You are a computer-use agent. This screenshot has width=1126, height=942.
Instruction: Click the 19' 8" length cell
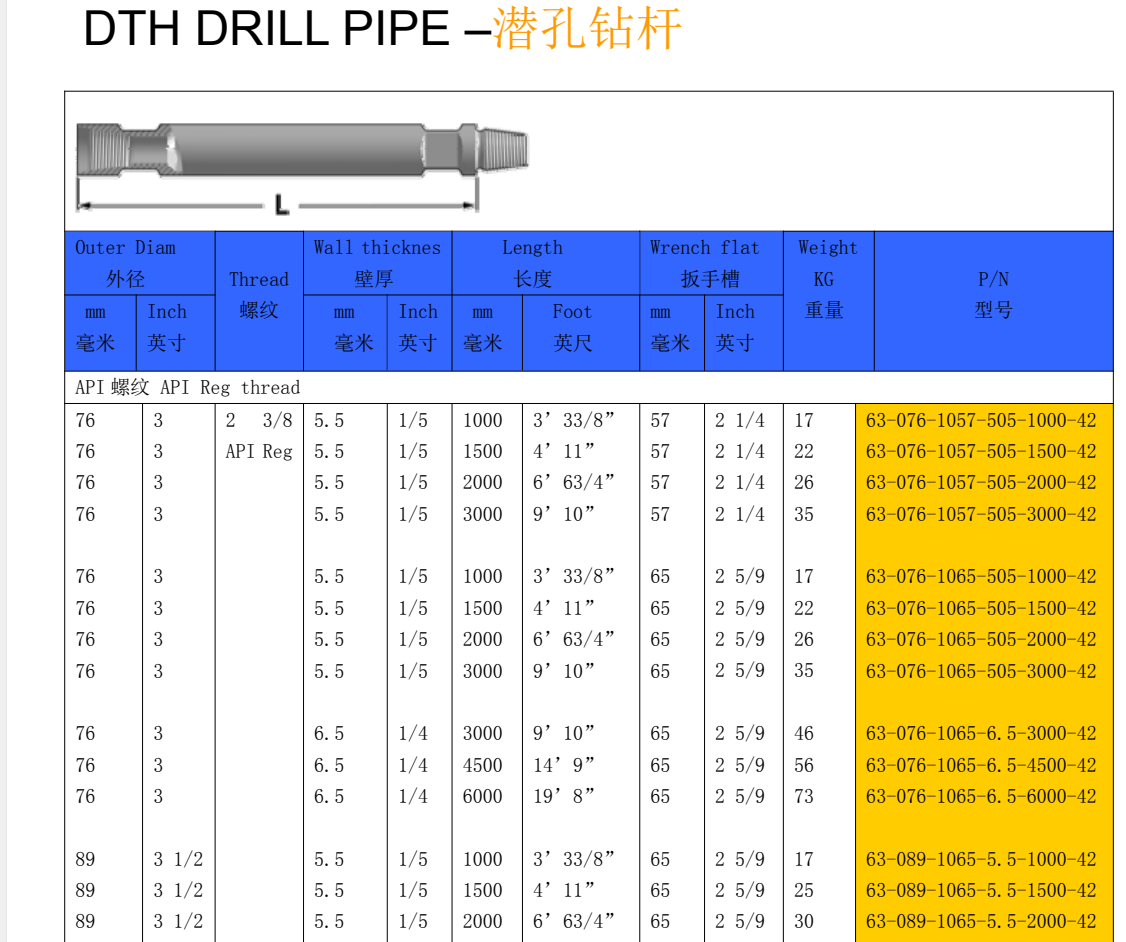click(564, 797)
